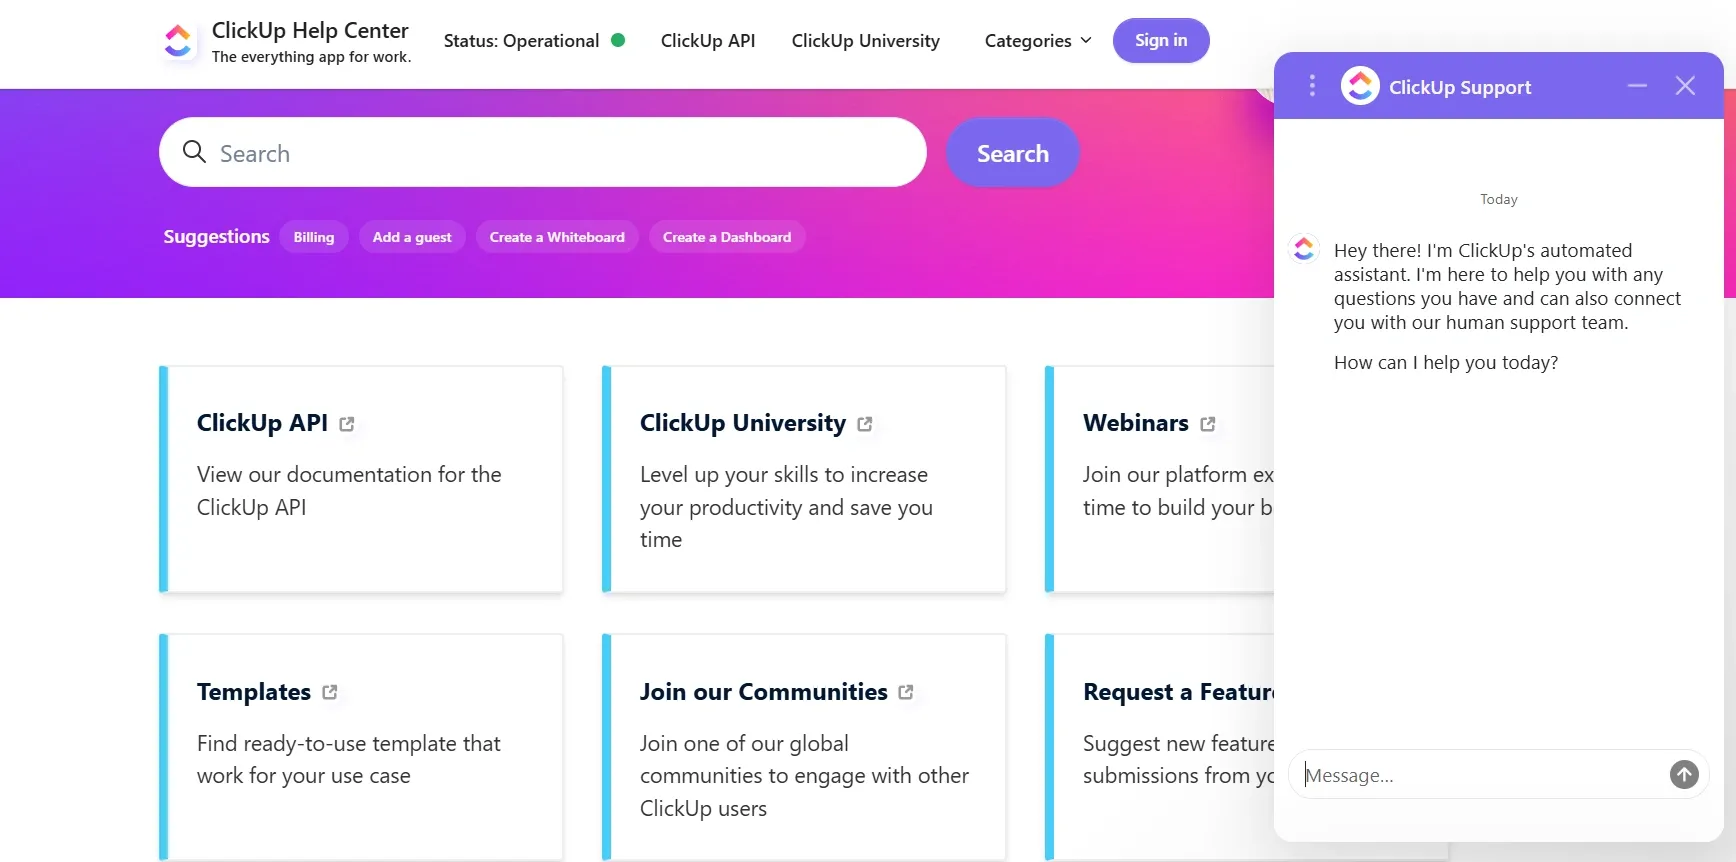Click the ClickUp Support logo in chat header
The image size is (1736, 862).
tap(1359, 86)
